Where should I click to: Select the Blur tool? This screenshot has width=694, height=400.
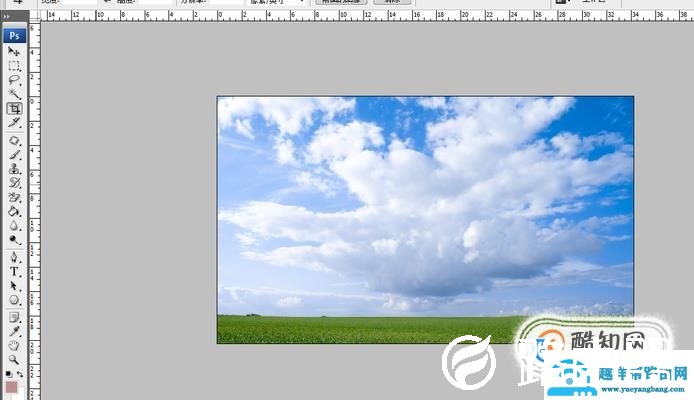[x=14, y=225]
